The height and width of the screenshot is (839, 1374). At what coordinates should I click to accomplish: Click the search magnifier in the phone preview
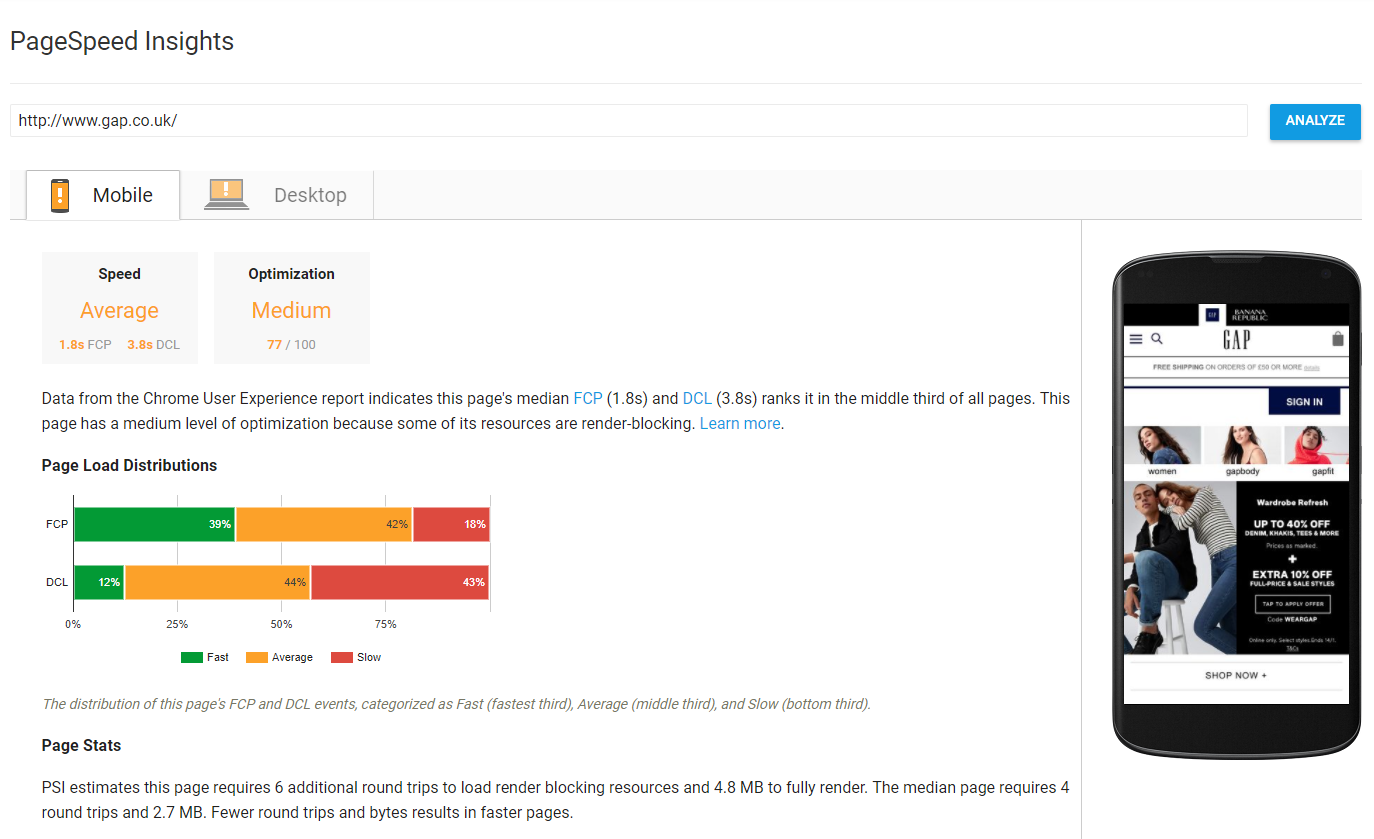(x=1157, y=339)
